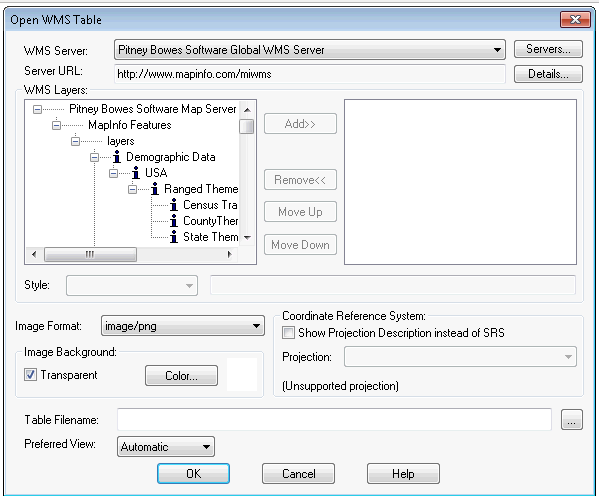Click the info icon beside Demographic Data

pyautogui.click(x=117, y=157)
